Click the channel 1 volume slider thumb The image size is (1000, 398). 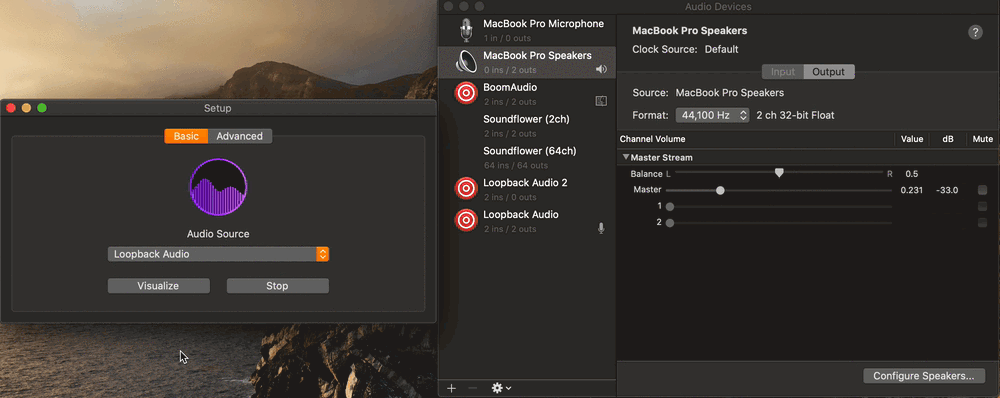[x=670, y=207]
